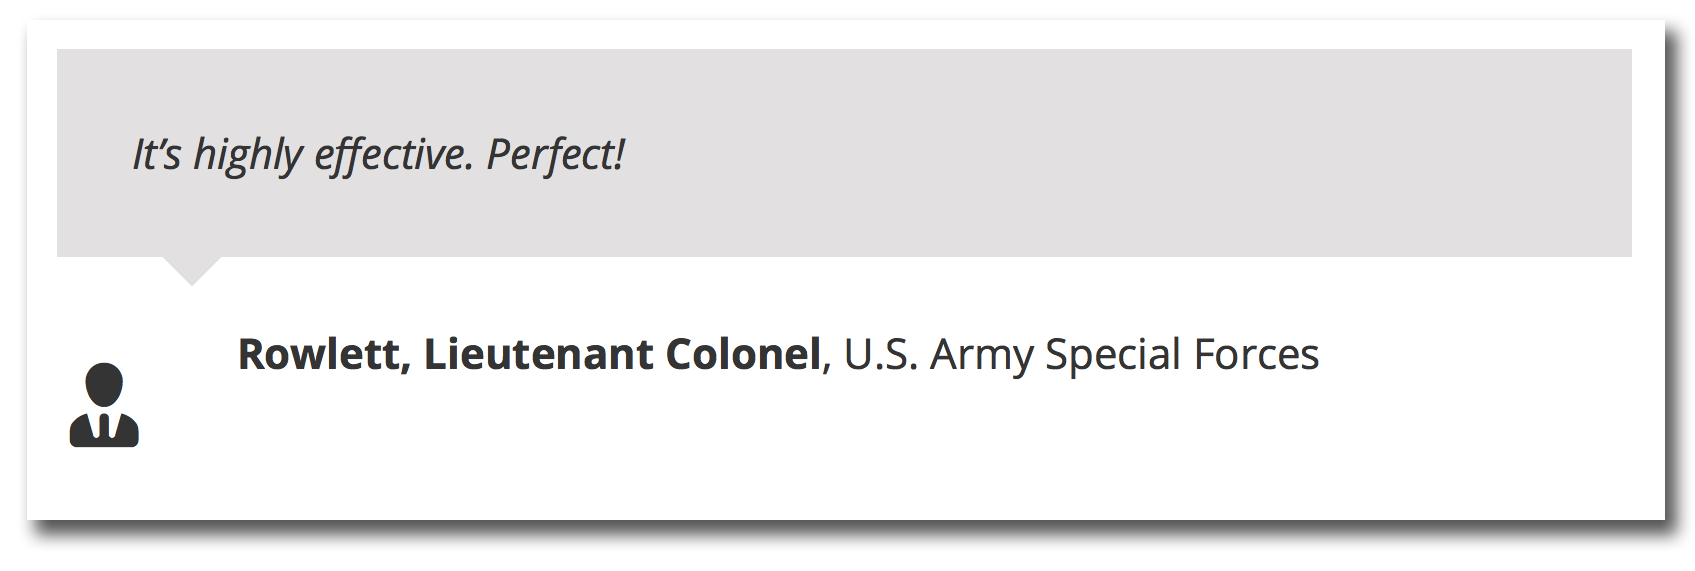This screenshot has width=1695, height=571.
Task: Select the quote "It's highly effective. Perfect!"
Action: pyautogui.click(x=379, y=155)
